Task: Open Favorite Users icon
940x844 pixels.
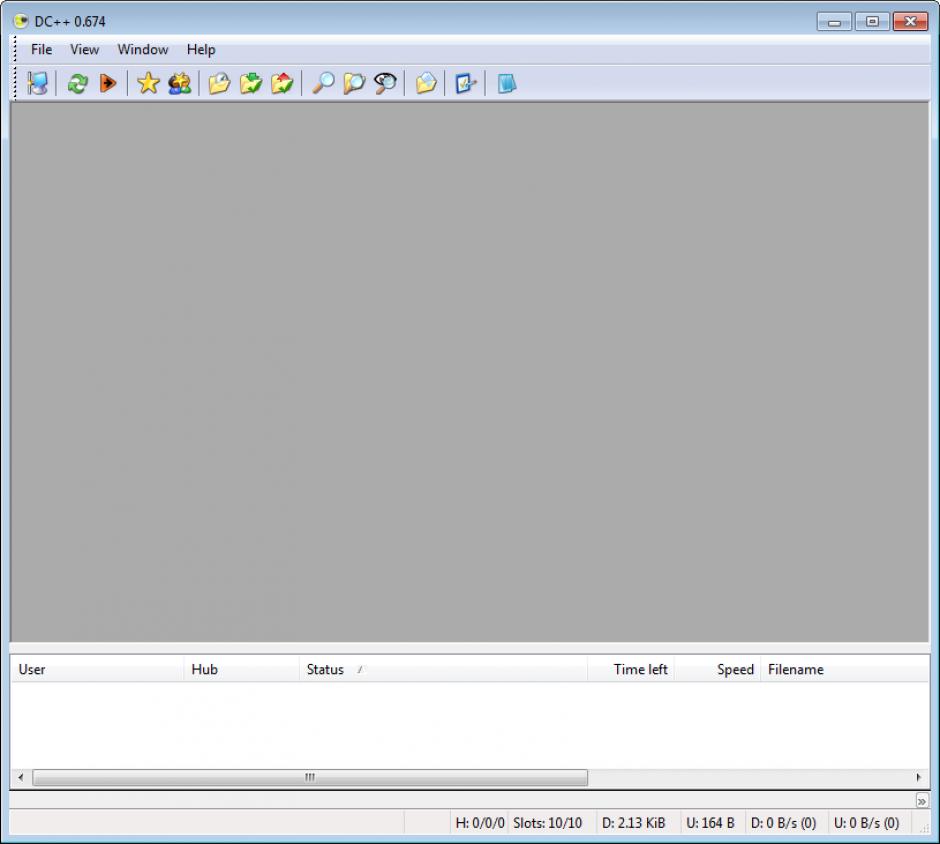Action: click(179, 83)
